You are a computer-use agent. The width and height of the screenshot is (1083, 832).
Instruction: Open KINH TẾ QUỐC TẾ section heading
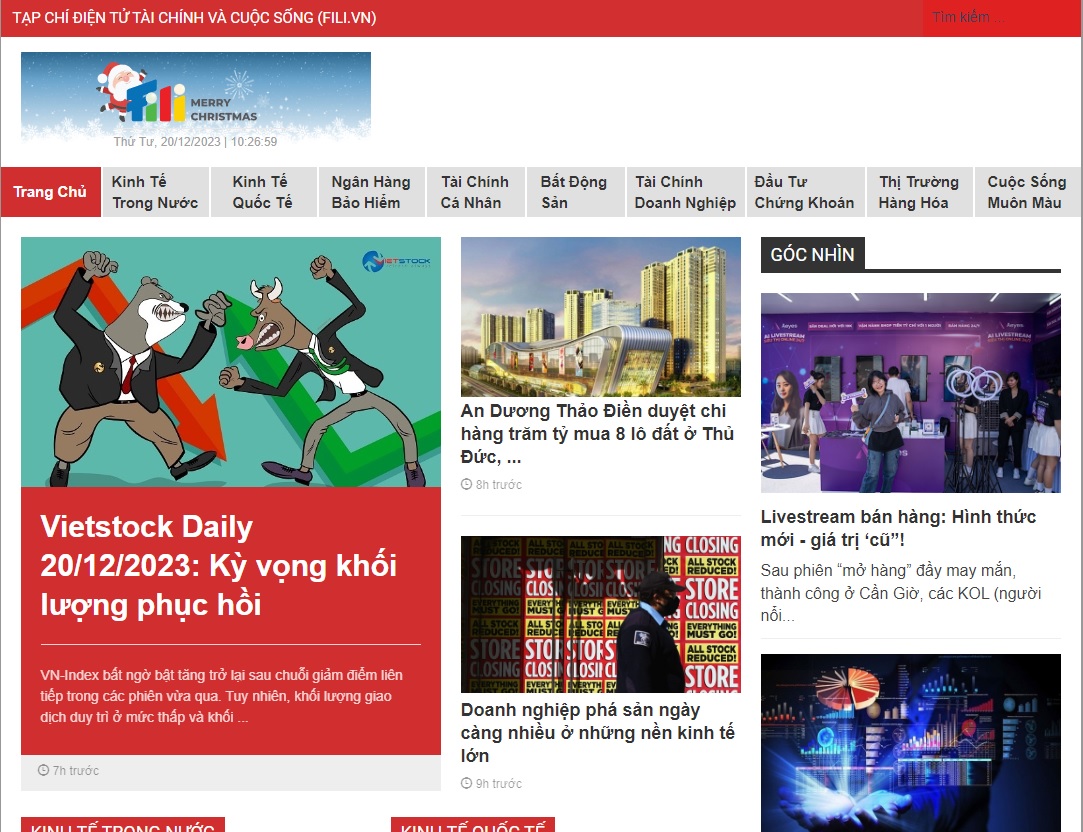point(473,826)
